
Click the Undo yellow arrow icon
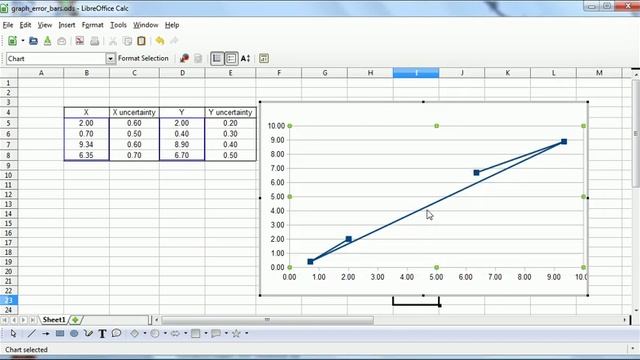coord(160,40)
